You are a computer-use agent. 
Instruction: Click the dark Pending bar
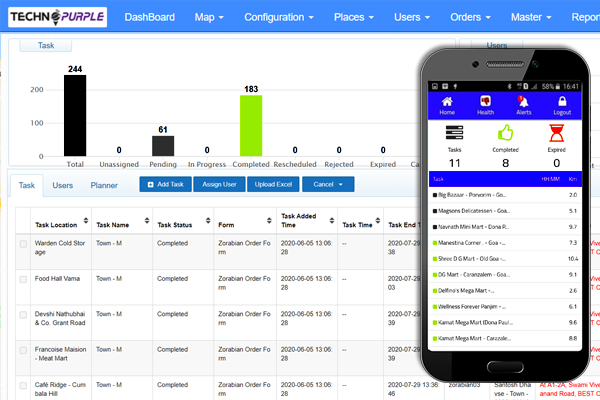[x=163, y=146]
